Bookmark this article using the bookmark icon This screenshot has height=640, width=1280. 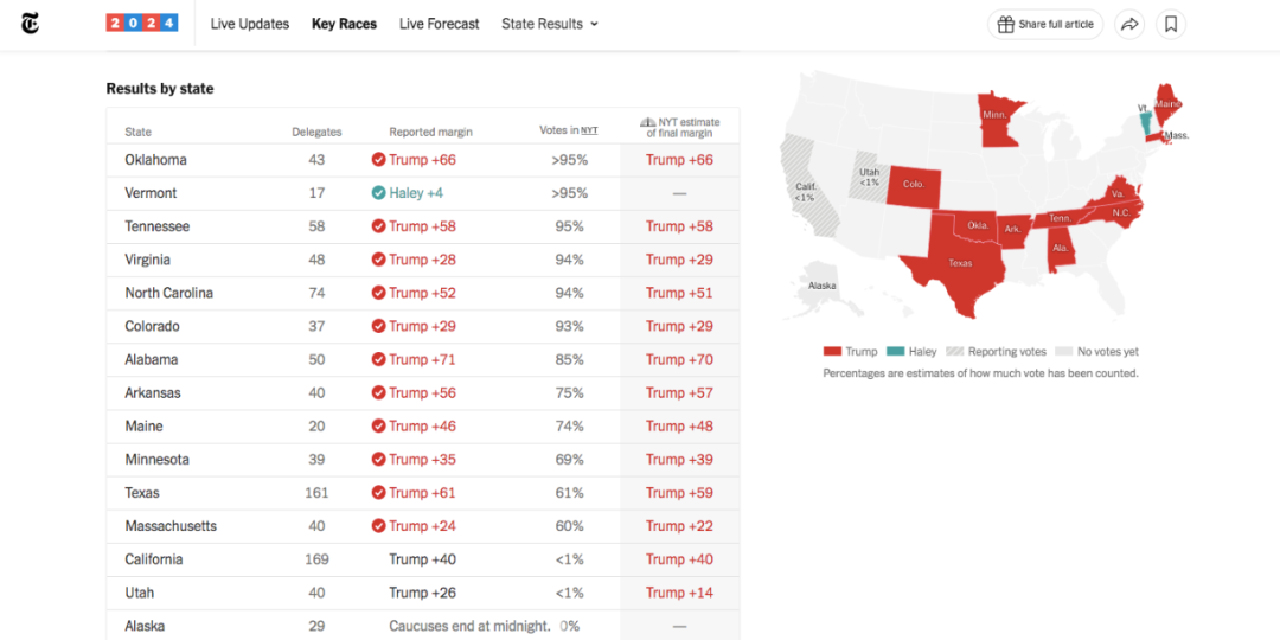point(1171,24)
